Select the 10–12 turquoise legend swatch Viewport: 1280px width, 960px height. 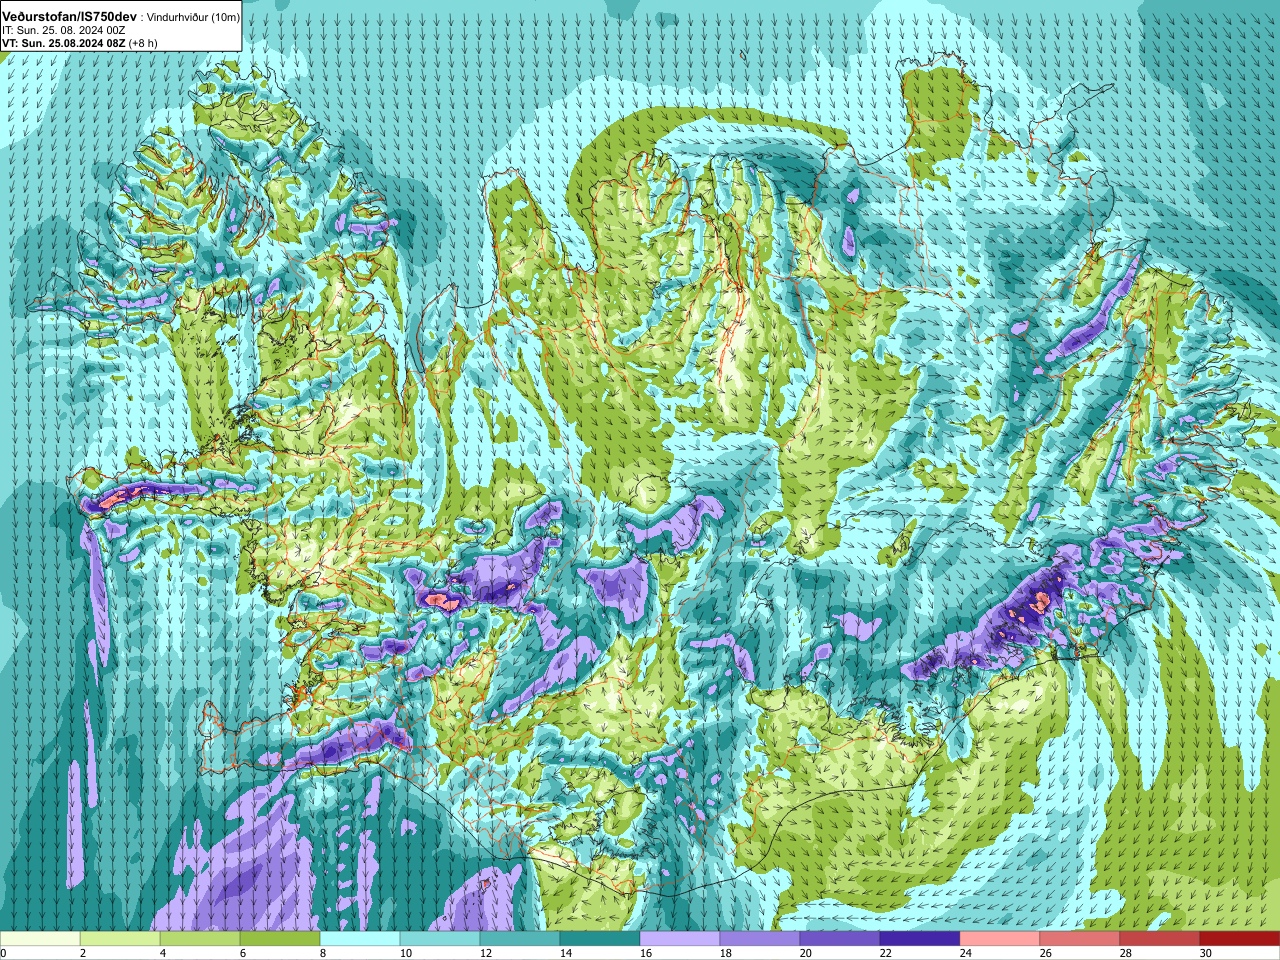(440, 939)
